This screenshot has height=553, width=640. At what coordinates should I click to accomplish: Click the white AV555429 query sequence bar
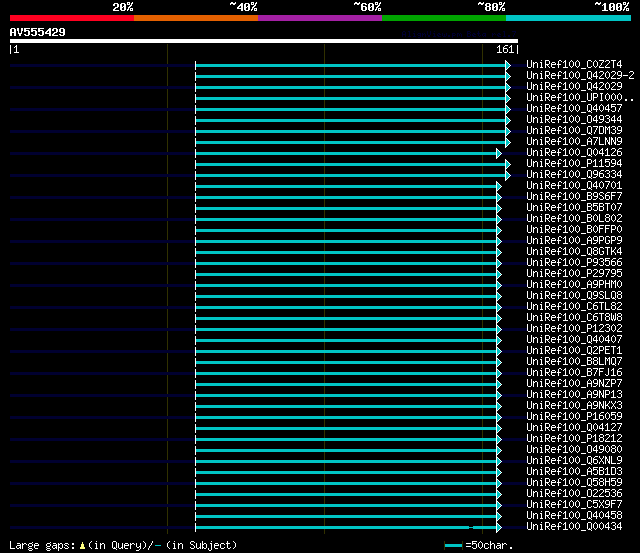(x=264, y=41)
